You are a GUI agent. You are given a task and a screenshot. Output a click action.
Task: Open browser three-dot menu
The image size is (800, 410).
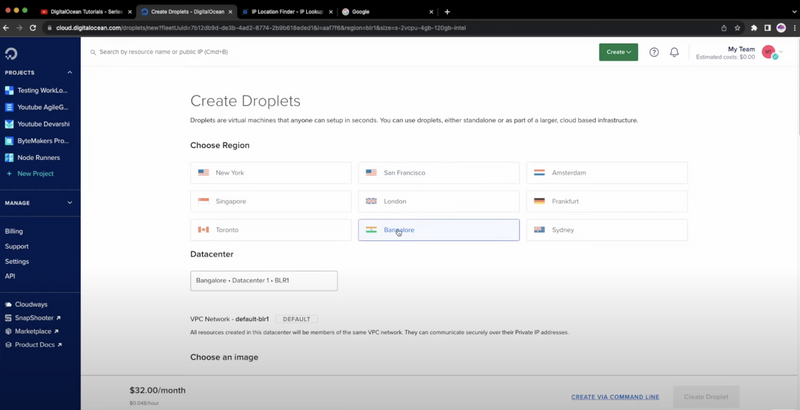[794, 28]
